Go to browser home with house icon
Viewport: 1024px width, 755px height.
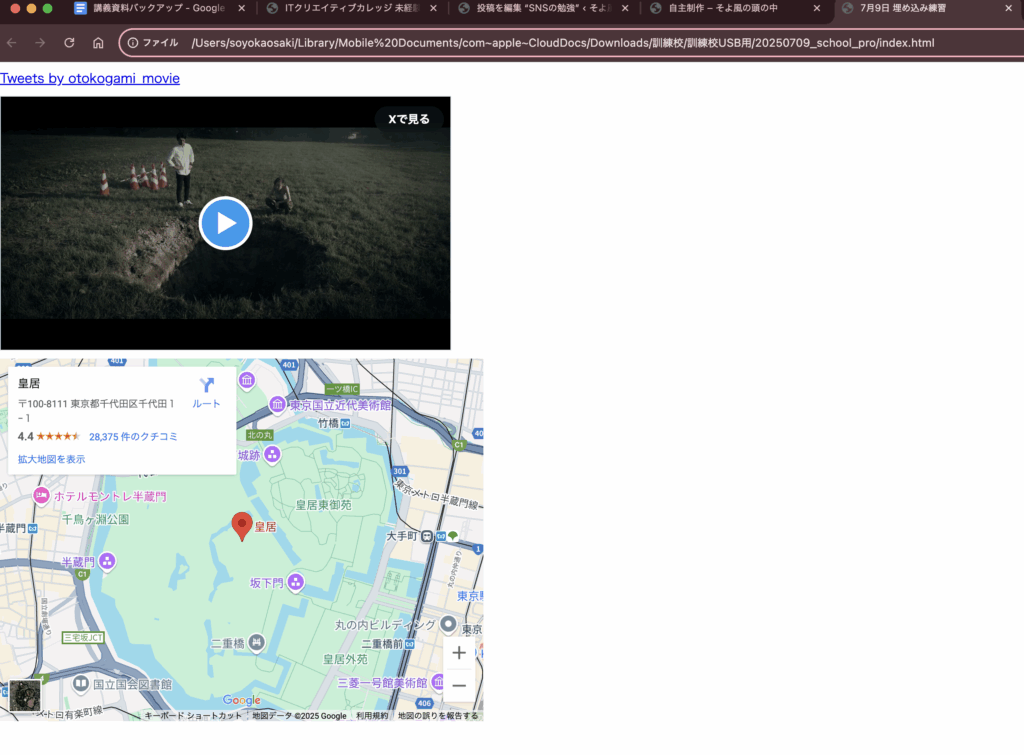pyautogui.click(x=98, y=43)
